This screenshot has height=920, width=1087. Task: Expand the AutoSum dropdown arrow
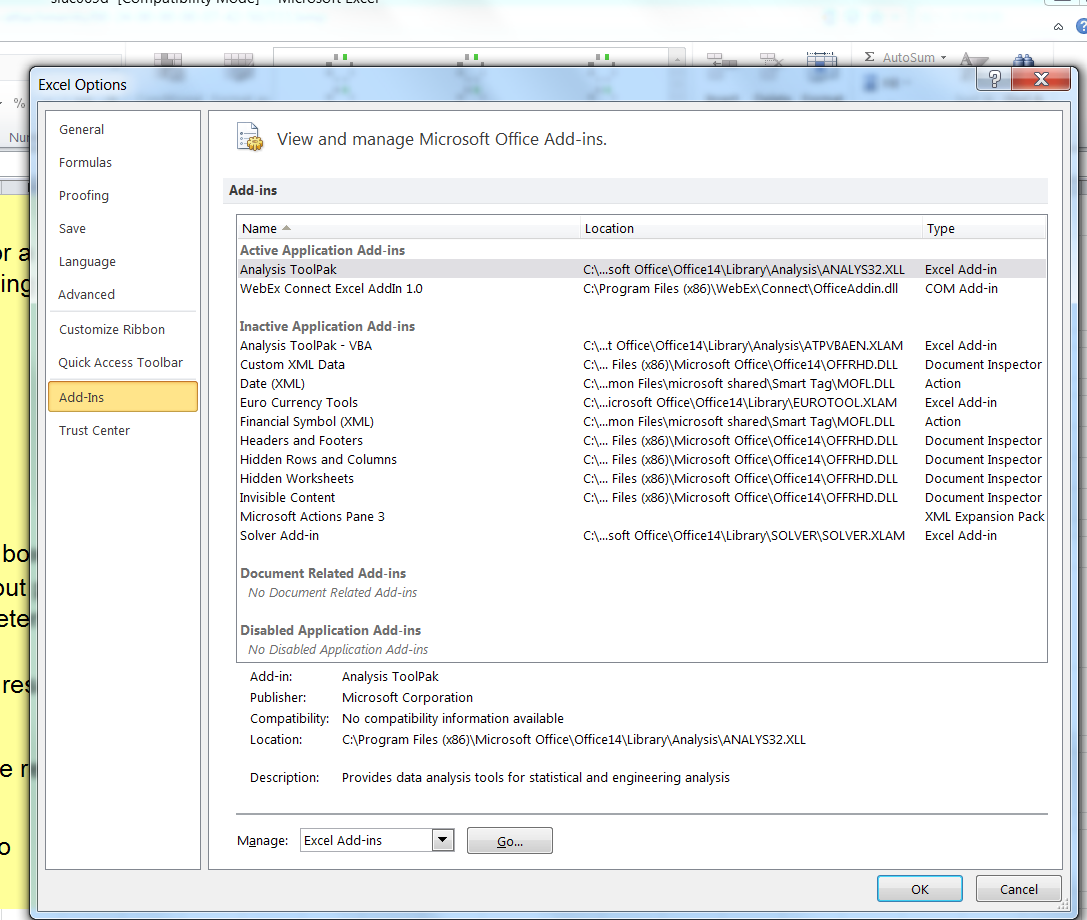pyautogui.click(x=943, y=58)
